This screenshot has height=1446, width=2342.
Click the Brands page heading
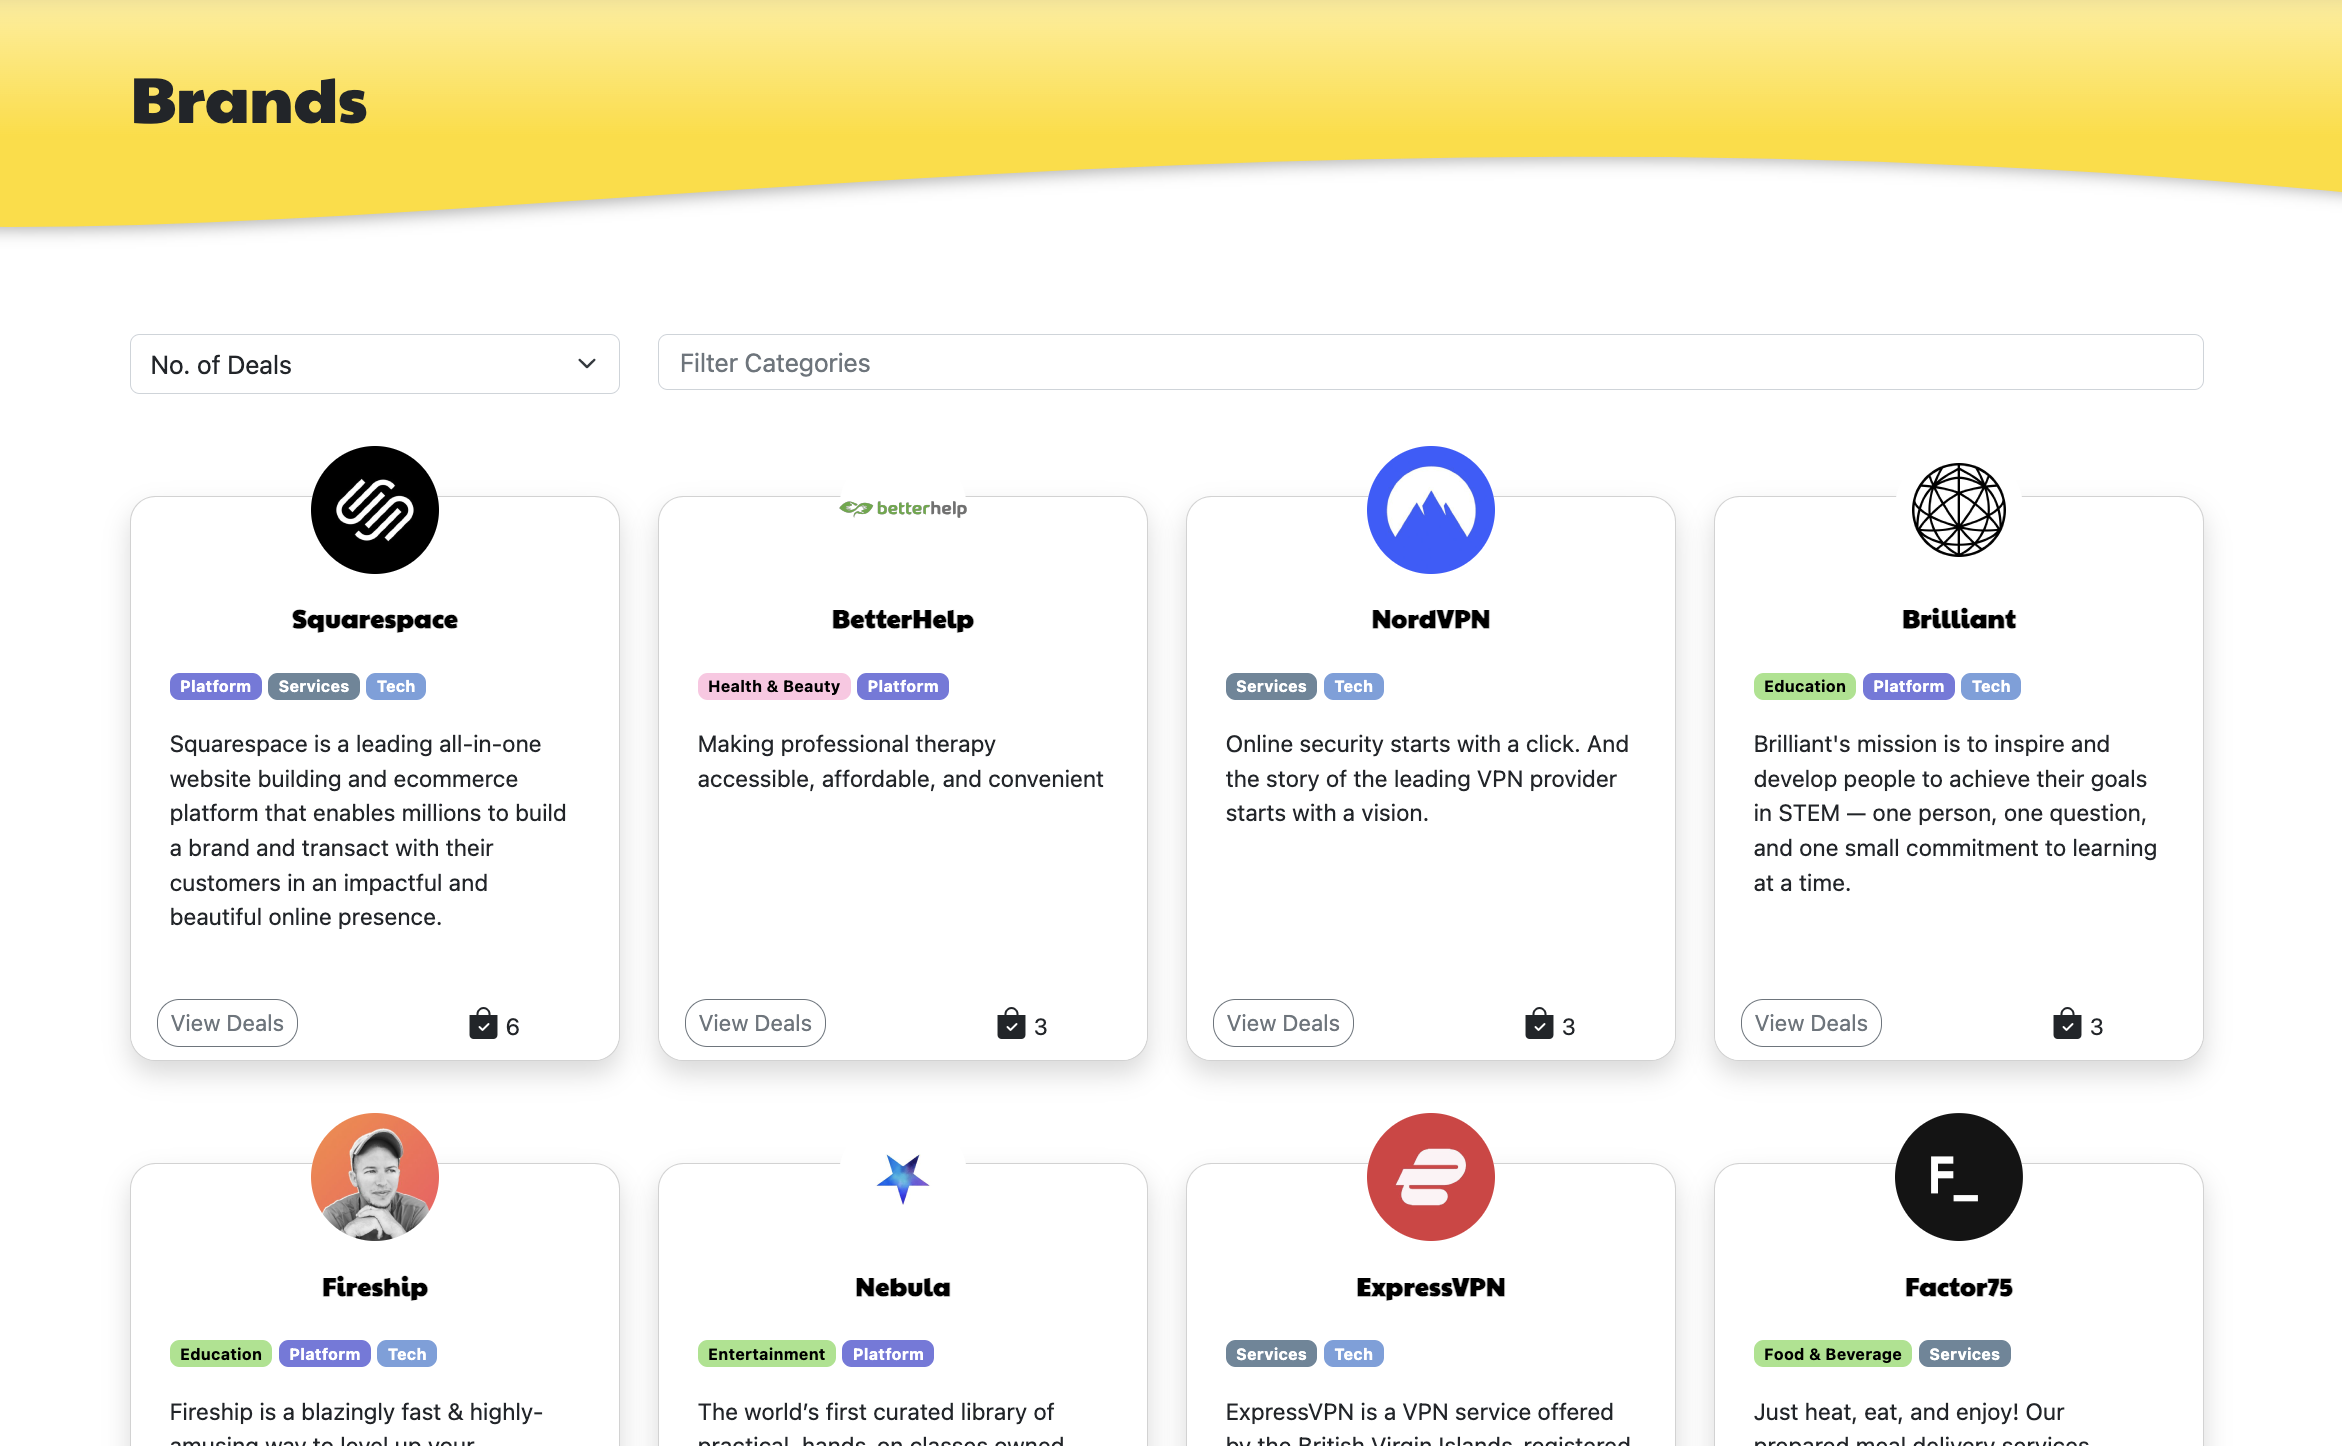[249, 101]
